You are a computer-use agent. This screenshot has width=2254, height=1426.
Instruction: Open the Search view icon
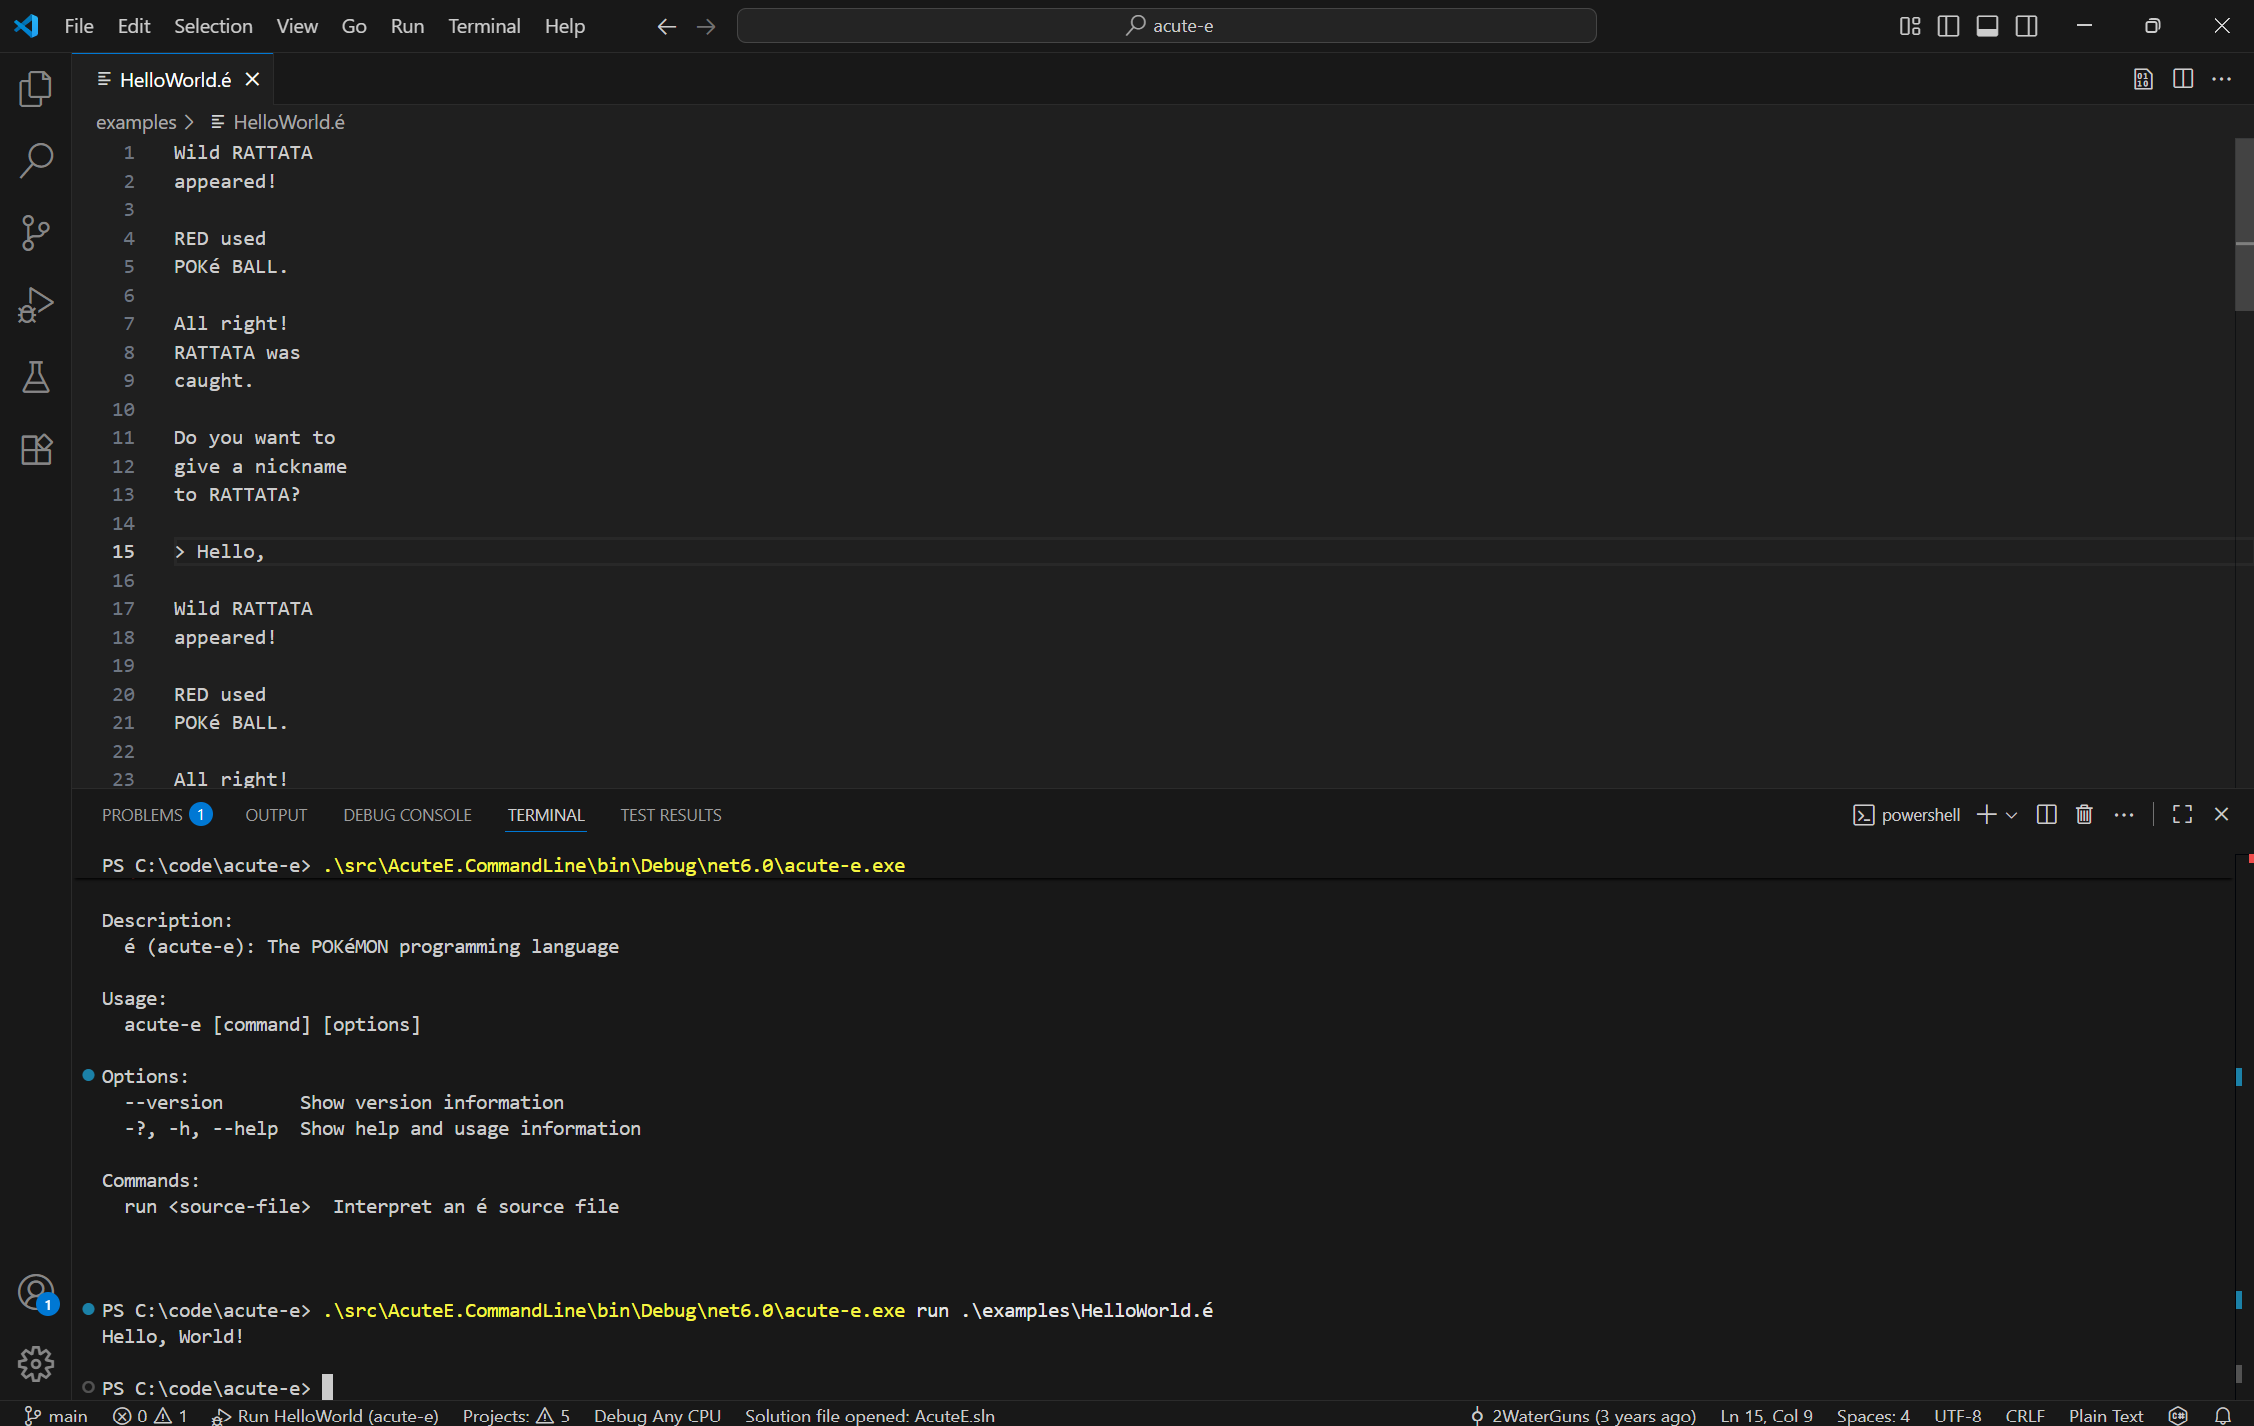[36, 160]
